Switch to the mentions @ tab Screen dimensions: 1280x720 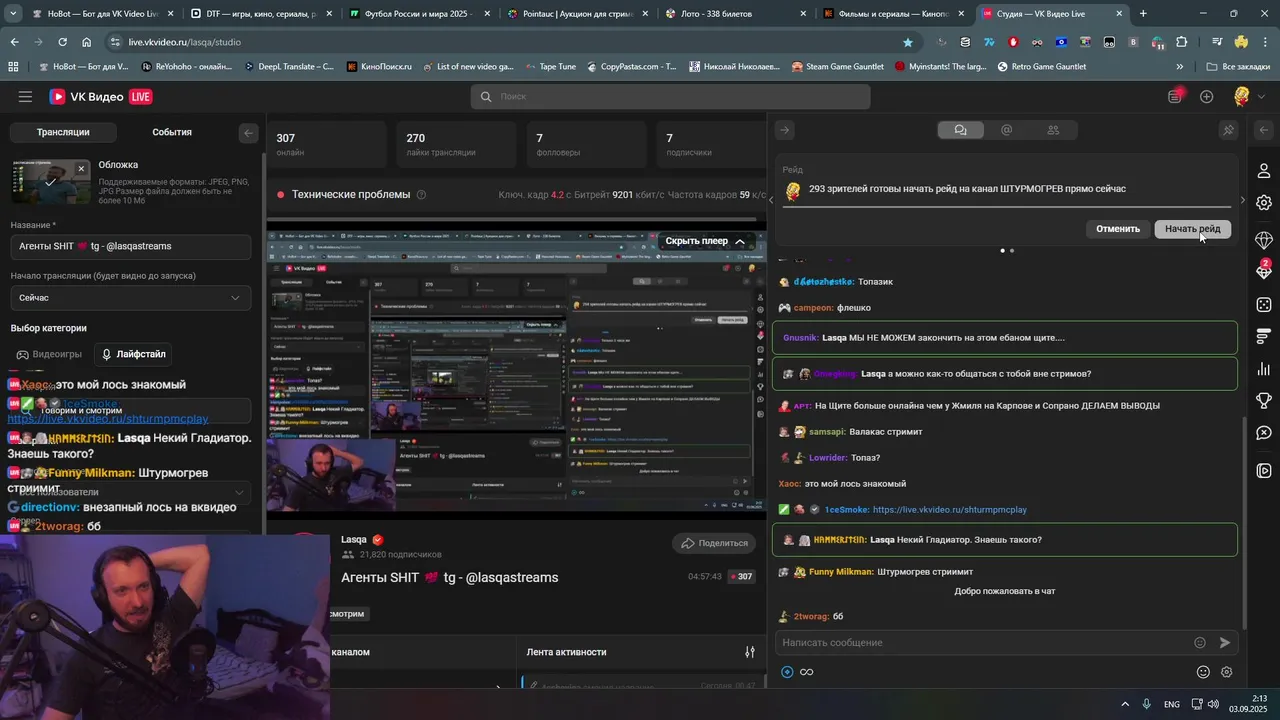pyautogui.click(x=1007, y=130)
